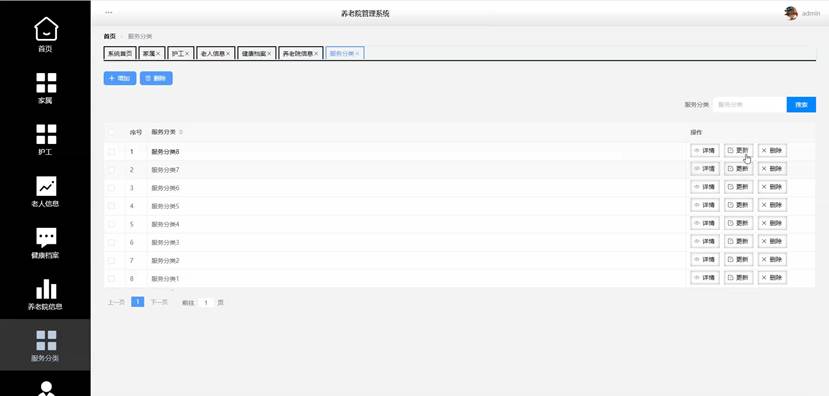Open 家属 section in sidebar

[x=45, y=88]
